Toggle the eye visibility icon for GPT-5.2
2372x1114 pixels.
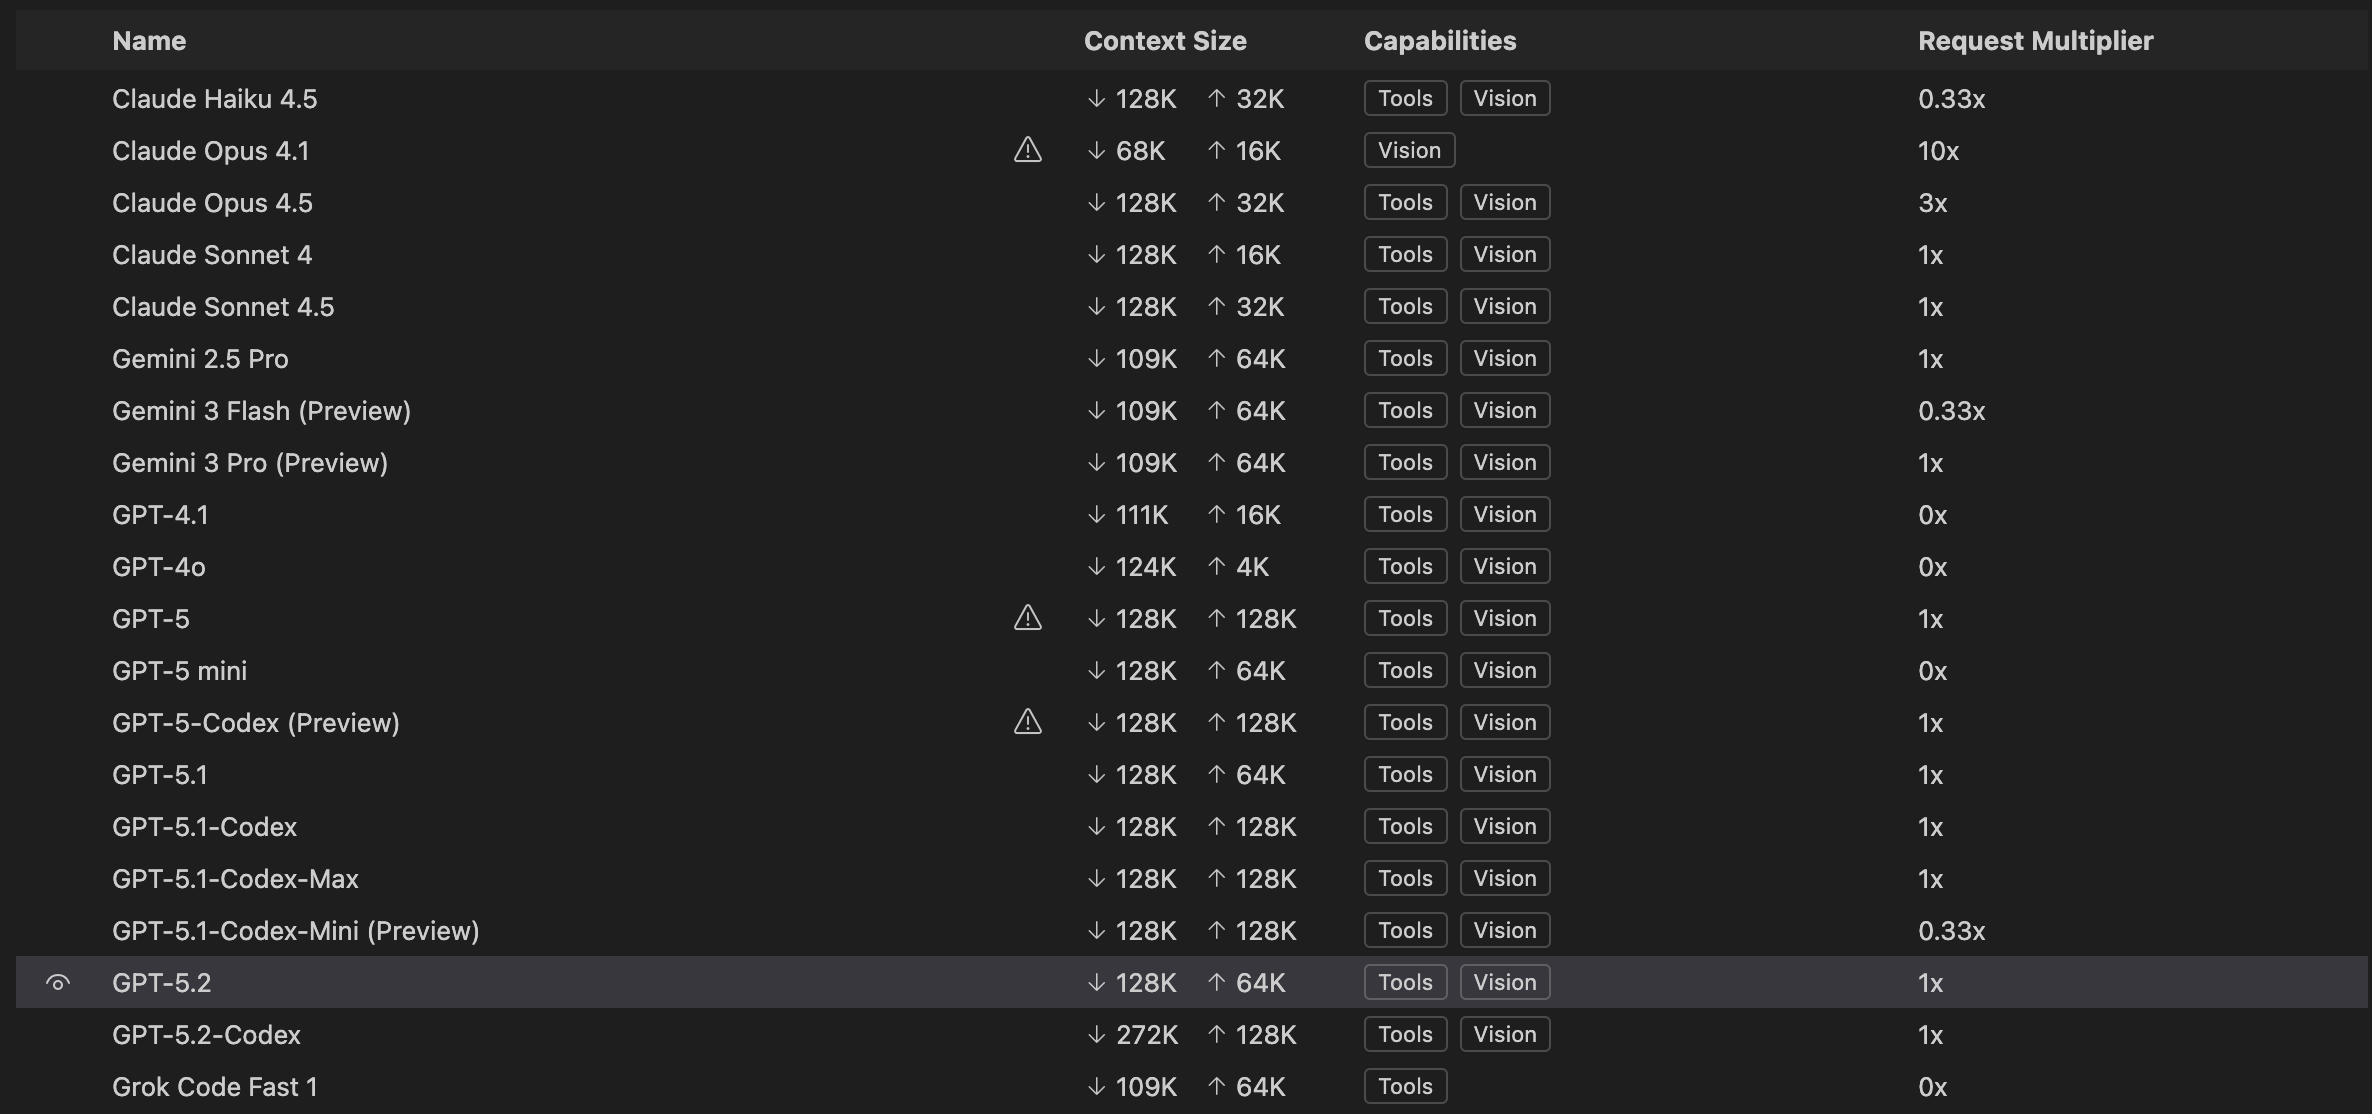(58, 982)
